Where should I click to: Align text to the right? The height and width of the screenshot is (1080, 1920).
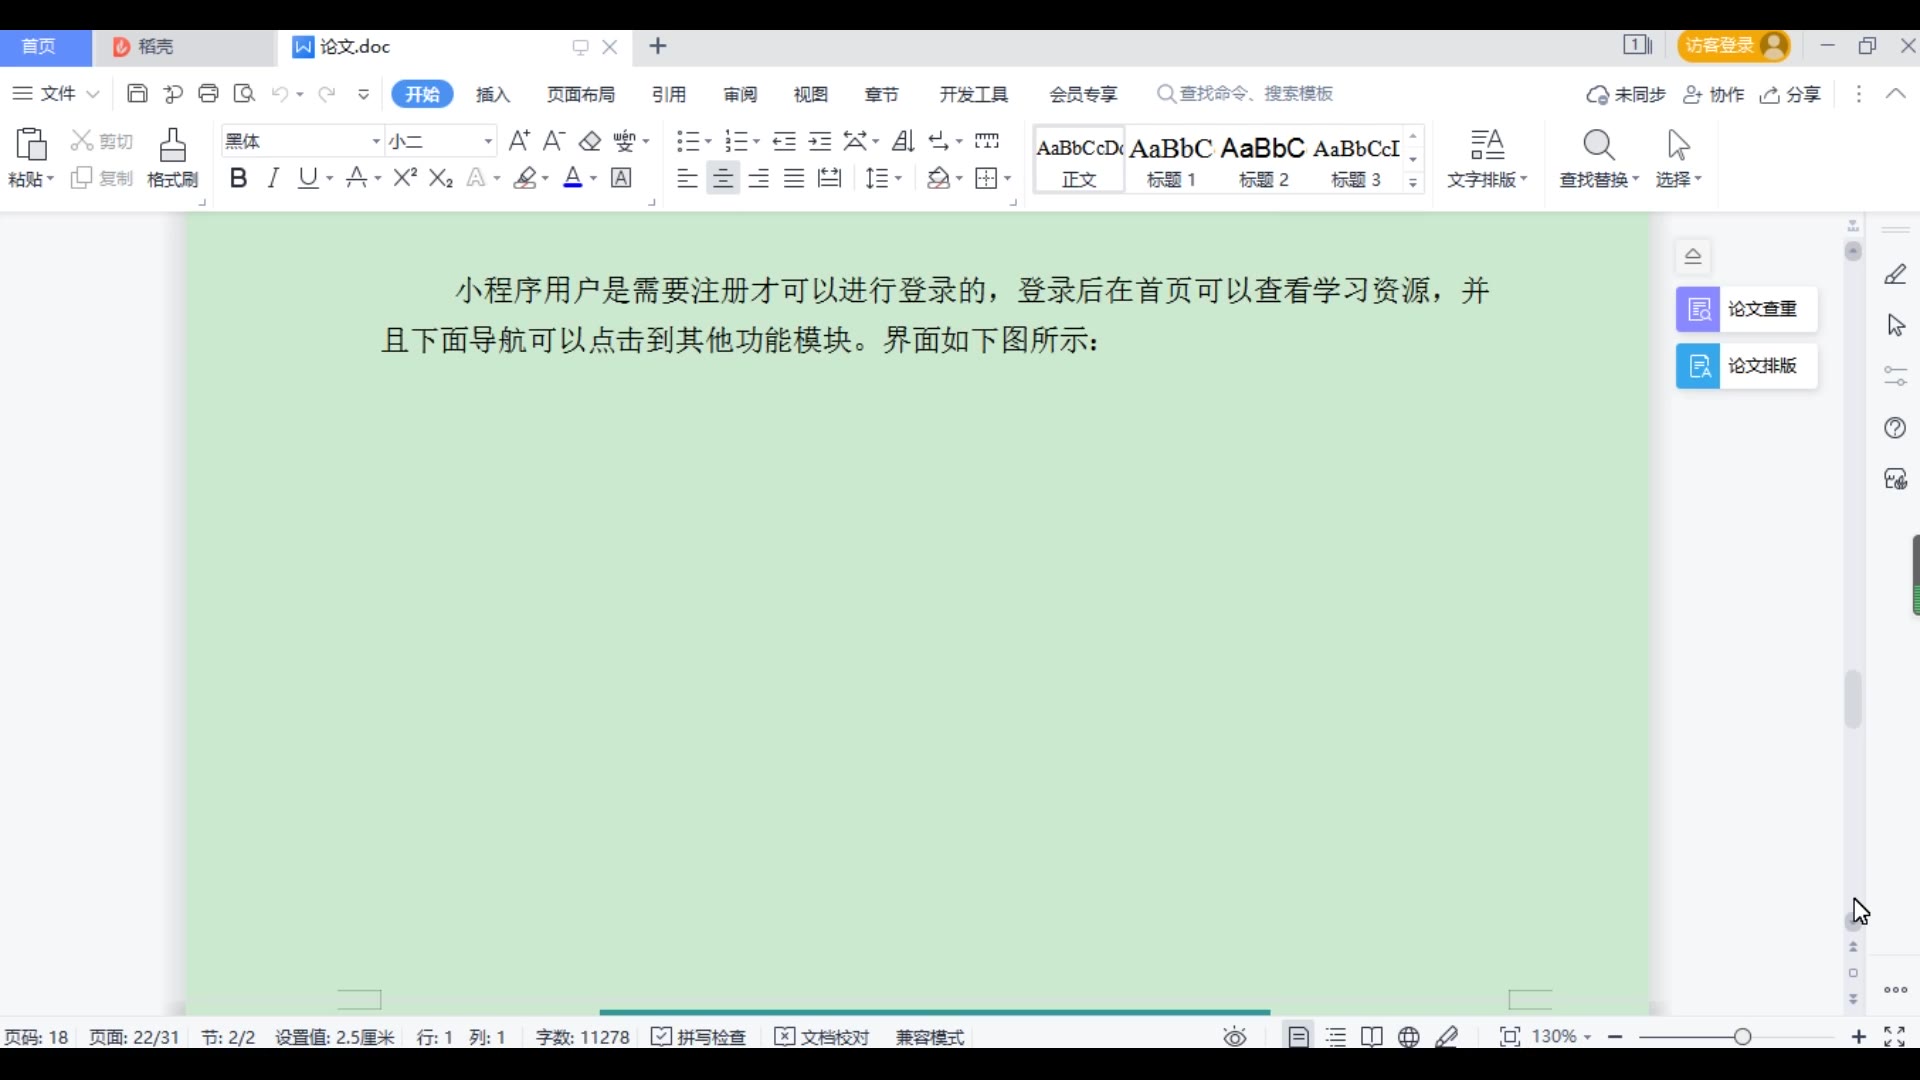[x=759, y=178]
